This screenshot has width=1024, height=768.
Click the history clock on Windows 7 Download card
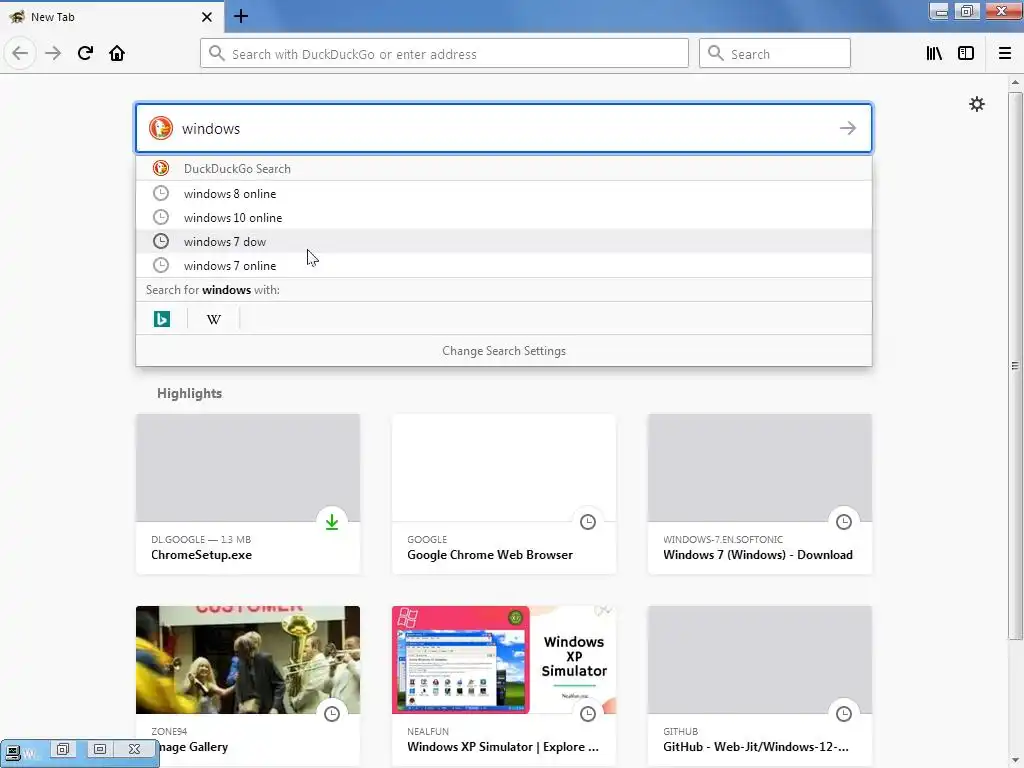point(844,521)
